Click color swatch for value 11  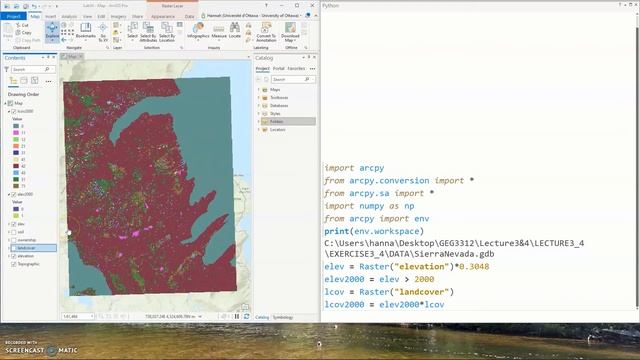(16, 133)
